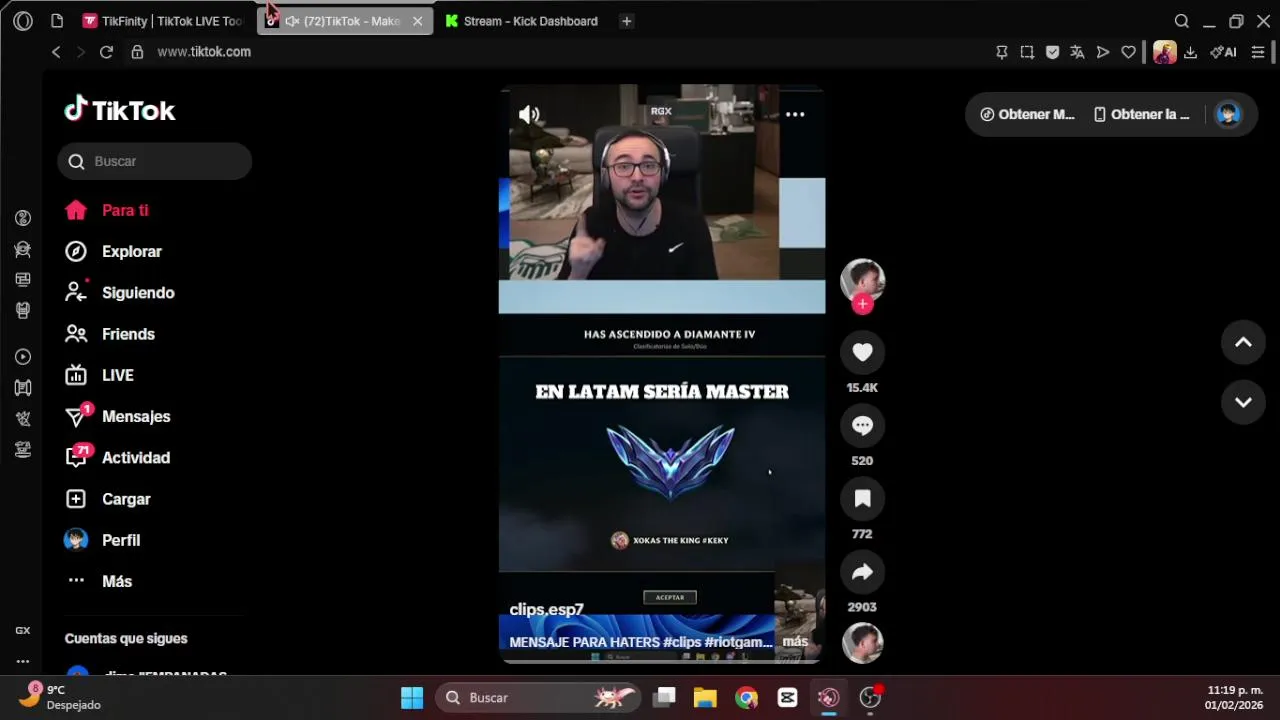Close the TikTok browser tab
This screenshot has width=1280, height=720.
(x=418, y=21)
